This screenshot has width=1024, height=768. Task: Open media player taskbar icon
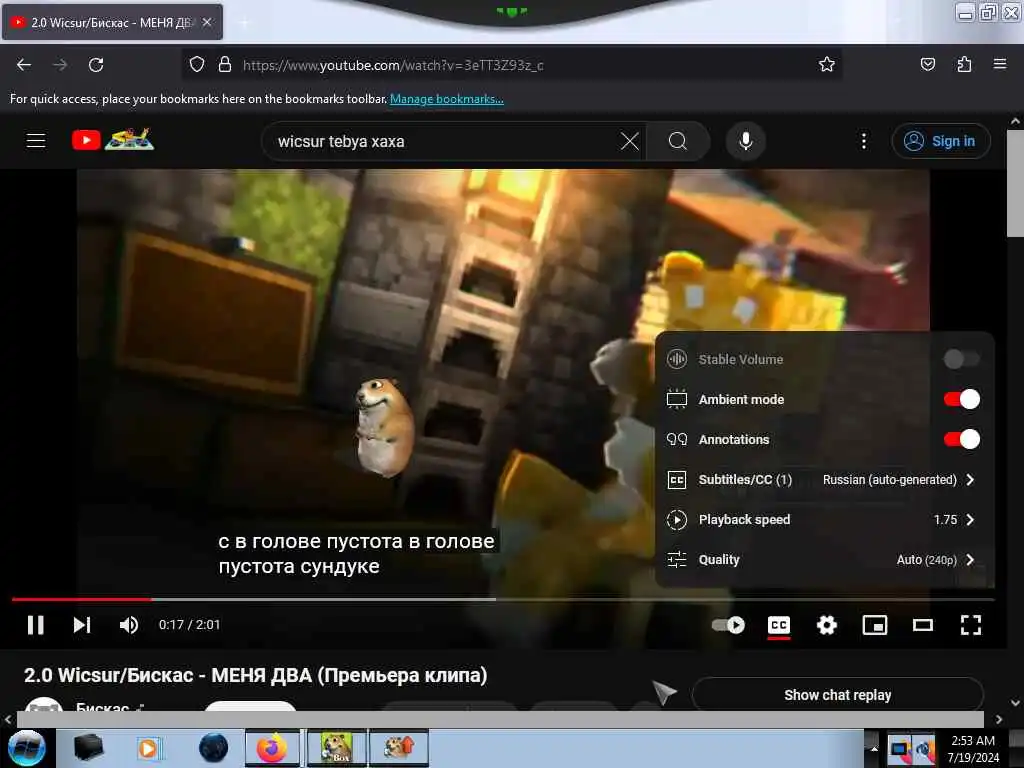pos(149,748)
